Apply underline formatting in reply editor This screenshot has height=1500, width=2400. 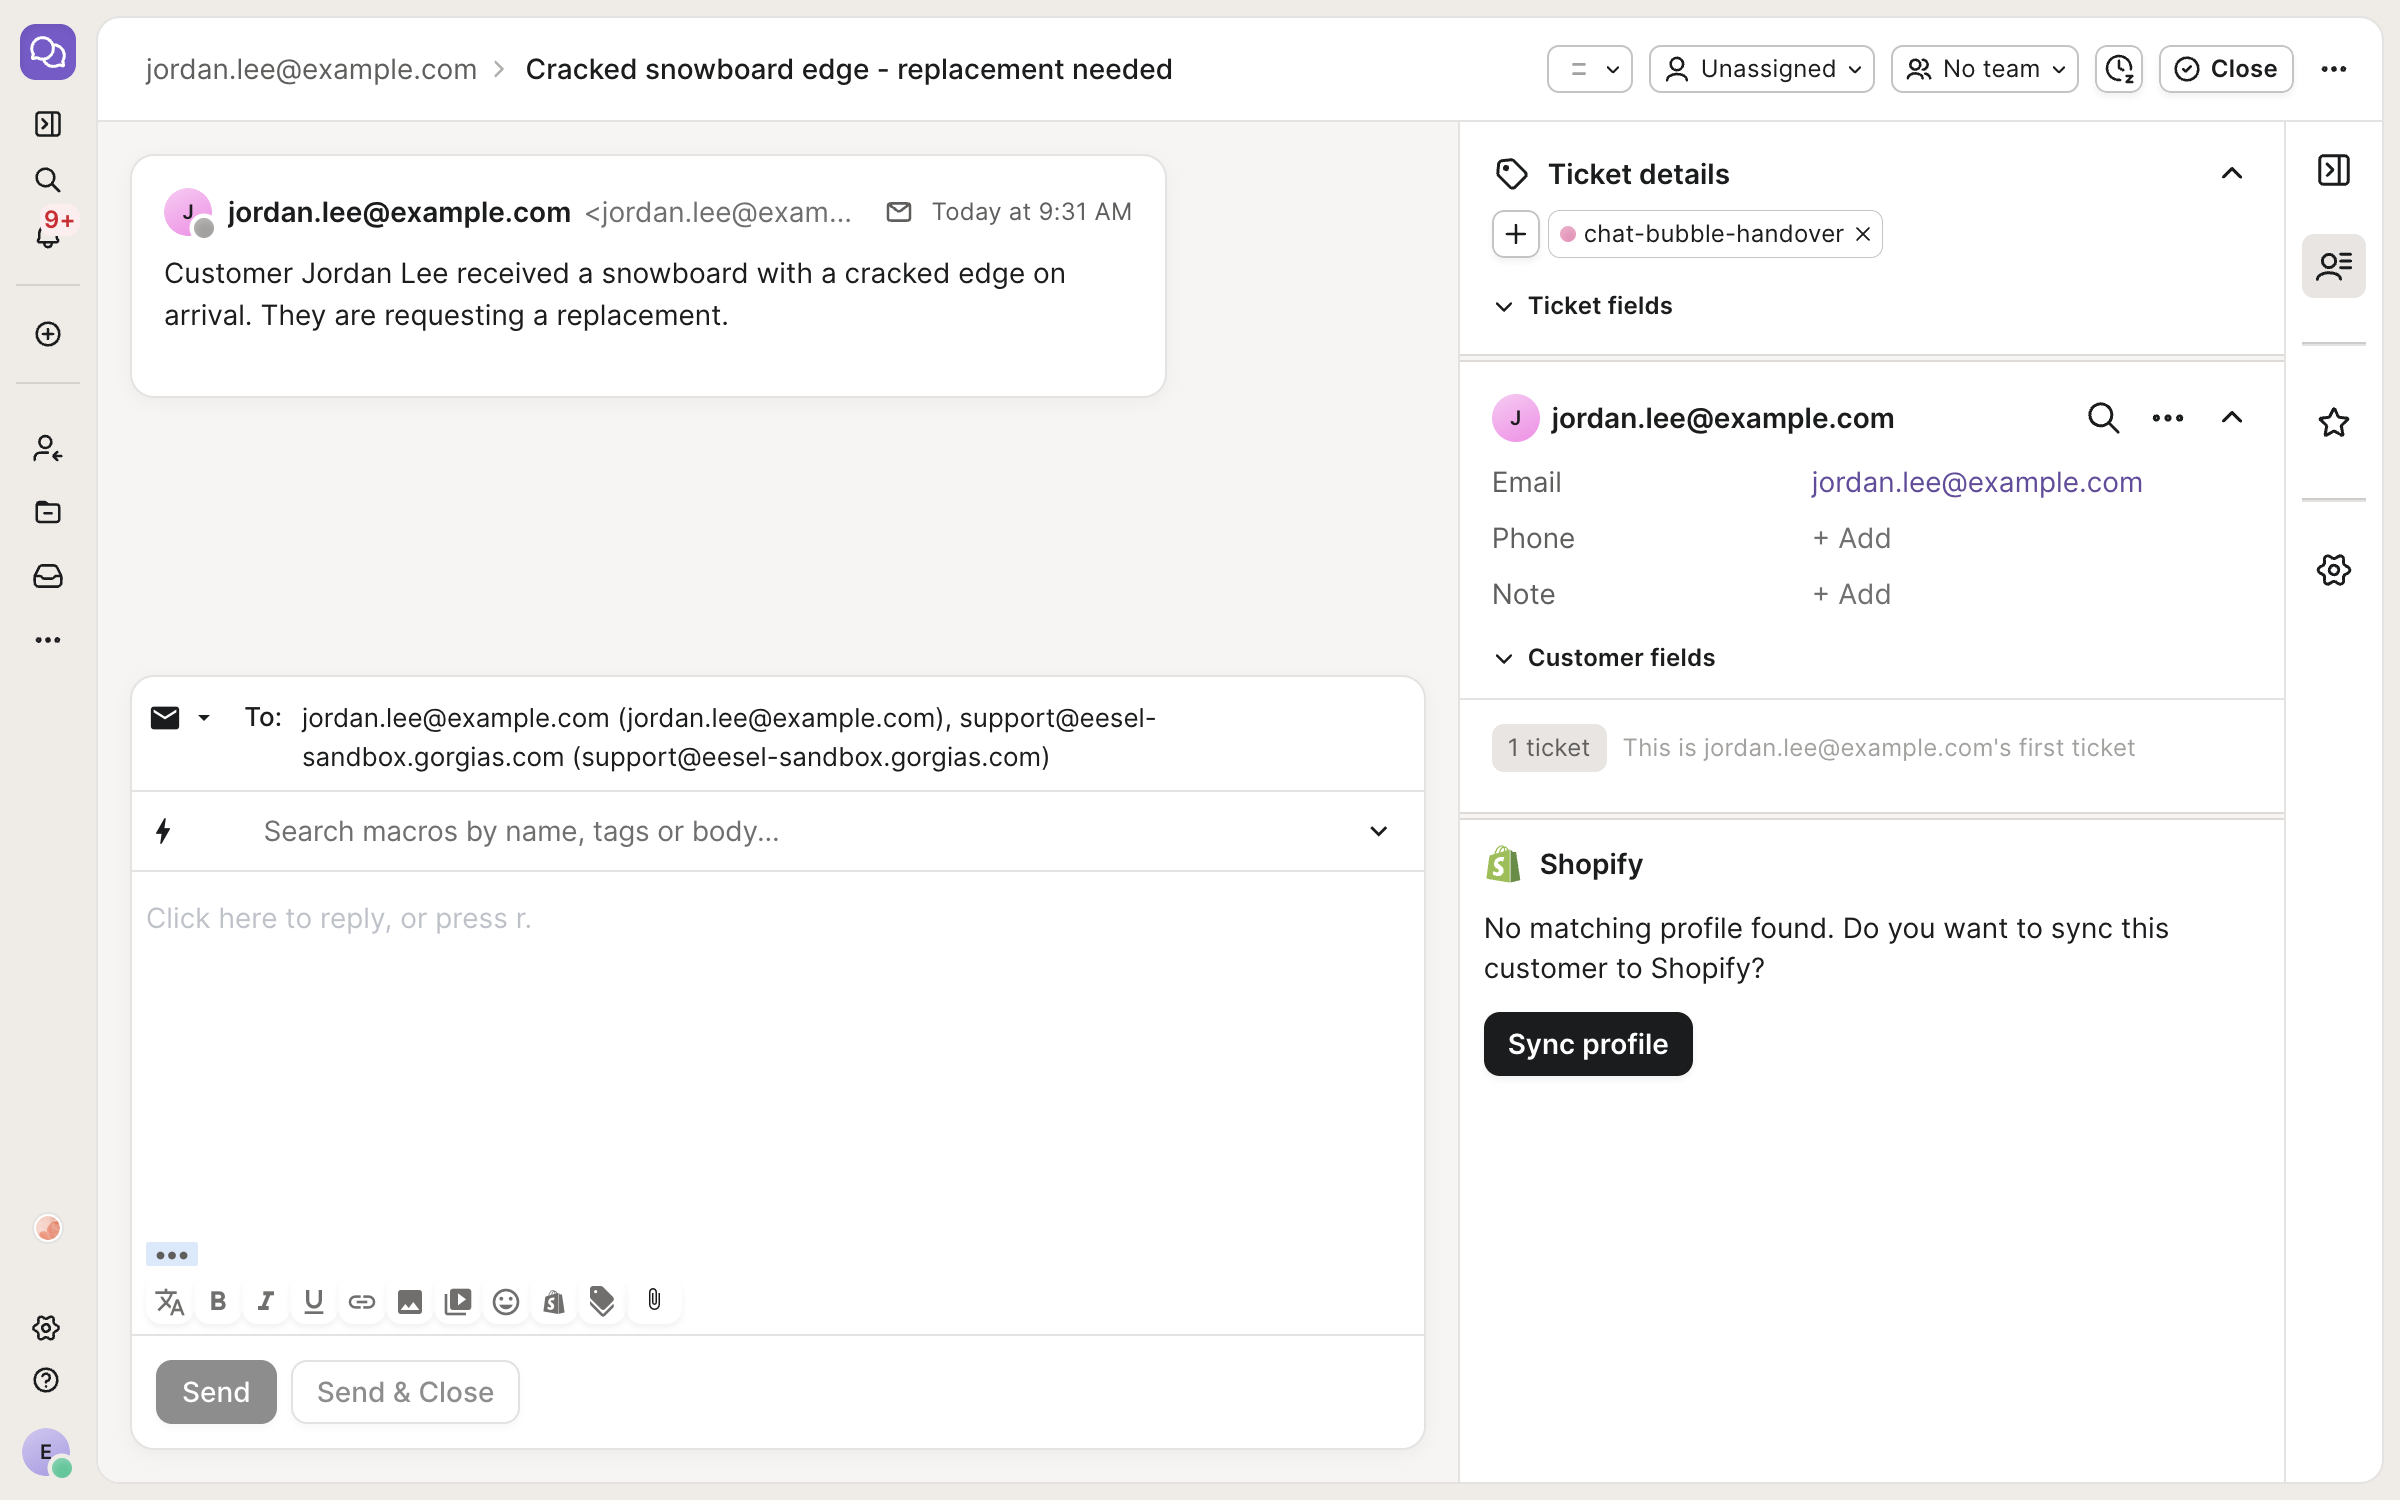click(x=314, y=1301)
